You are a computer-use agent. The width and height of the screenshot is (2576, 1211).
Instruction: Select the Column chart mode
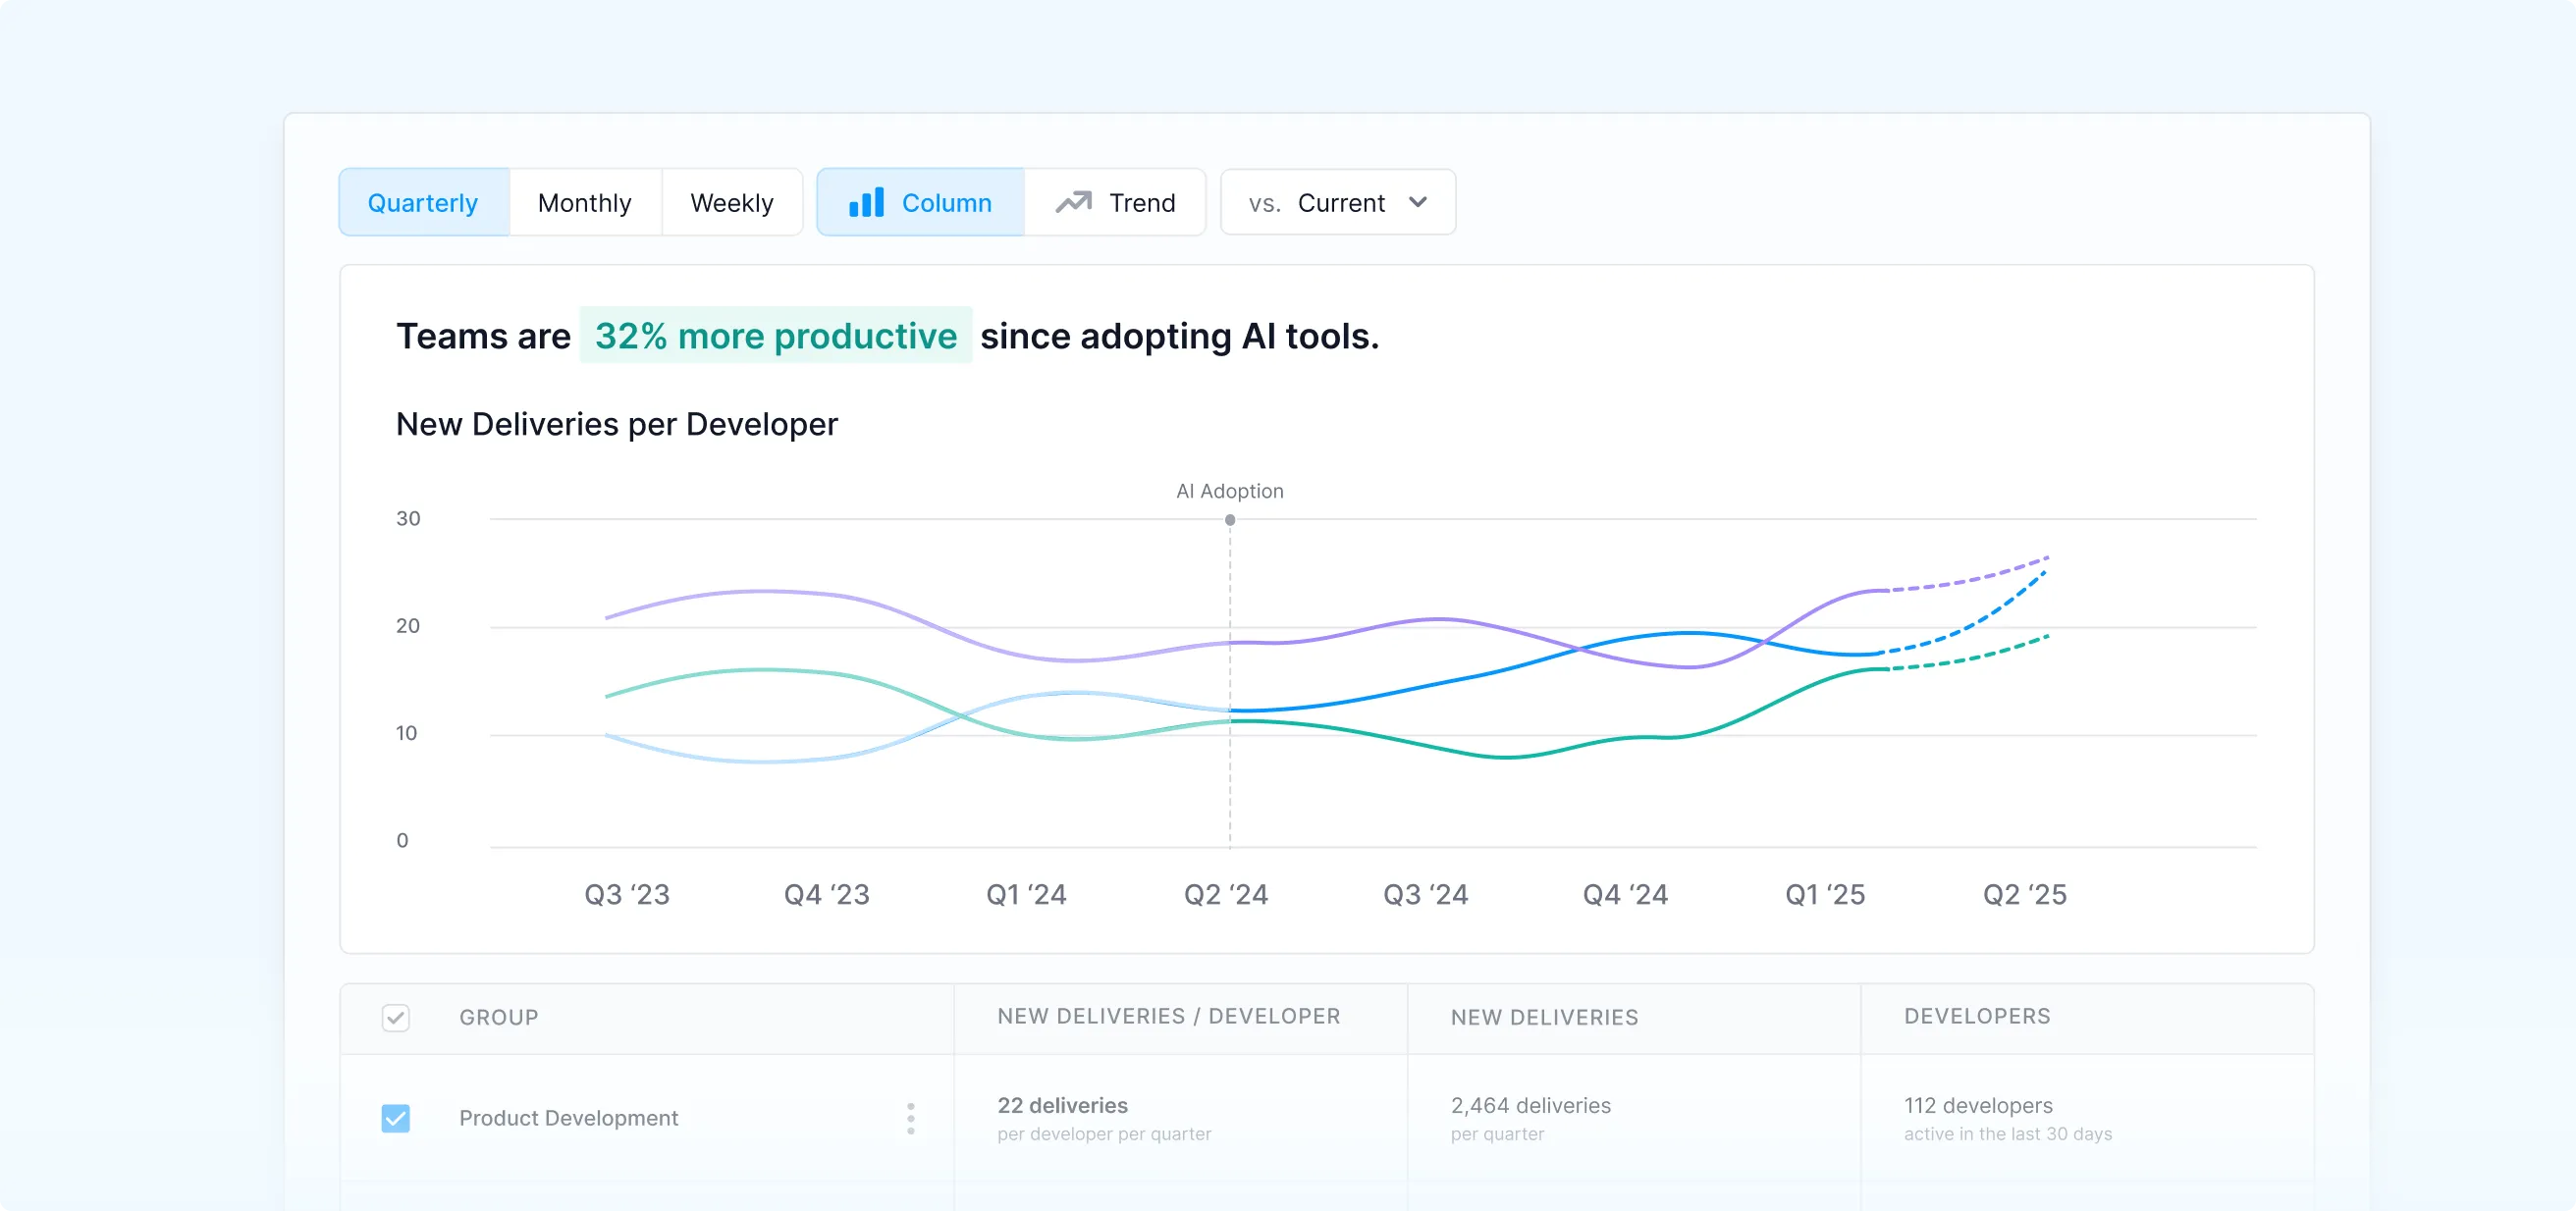[x=920, y=202]
